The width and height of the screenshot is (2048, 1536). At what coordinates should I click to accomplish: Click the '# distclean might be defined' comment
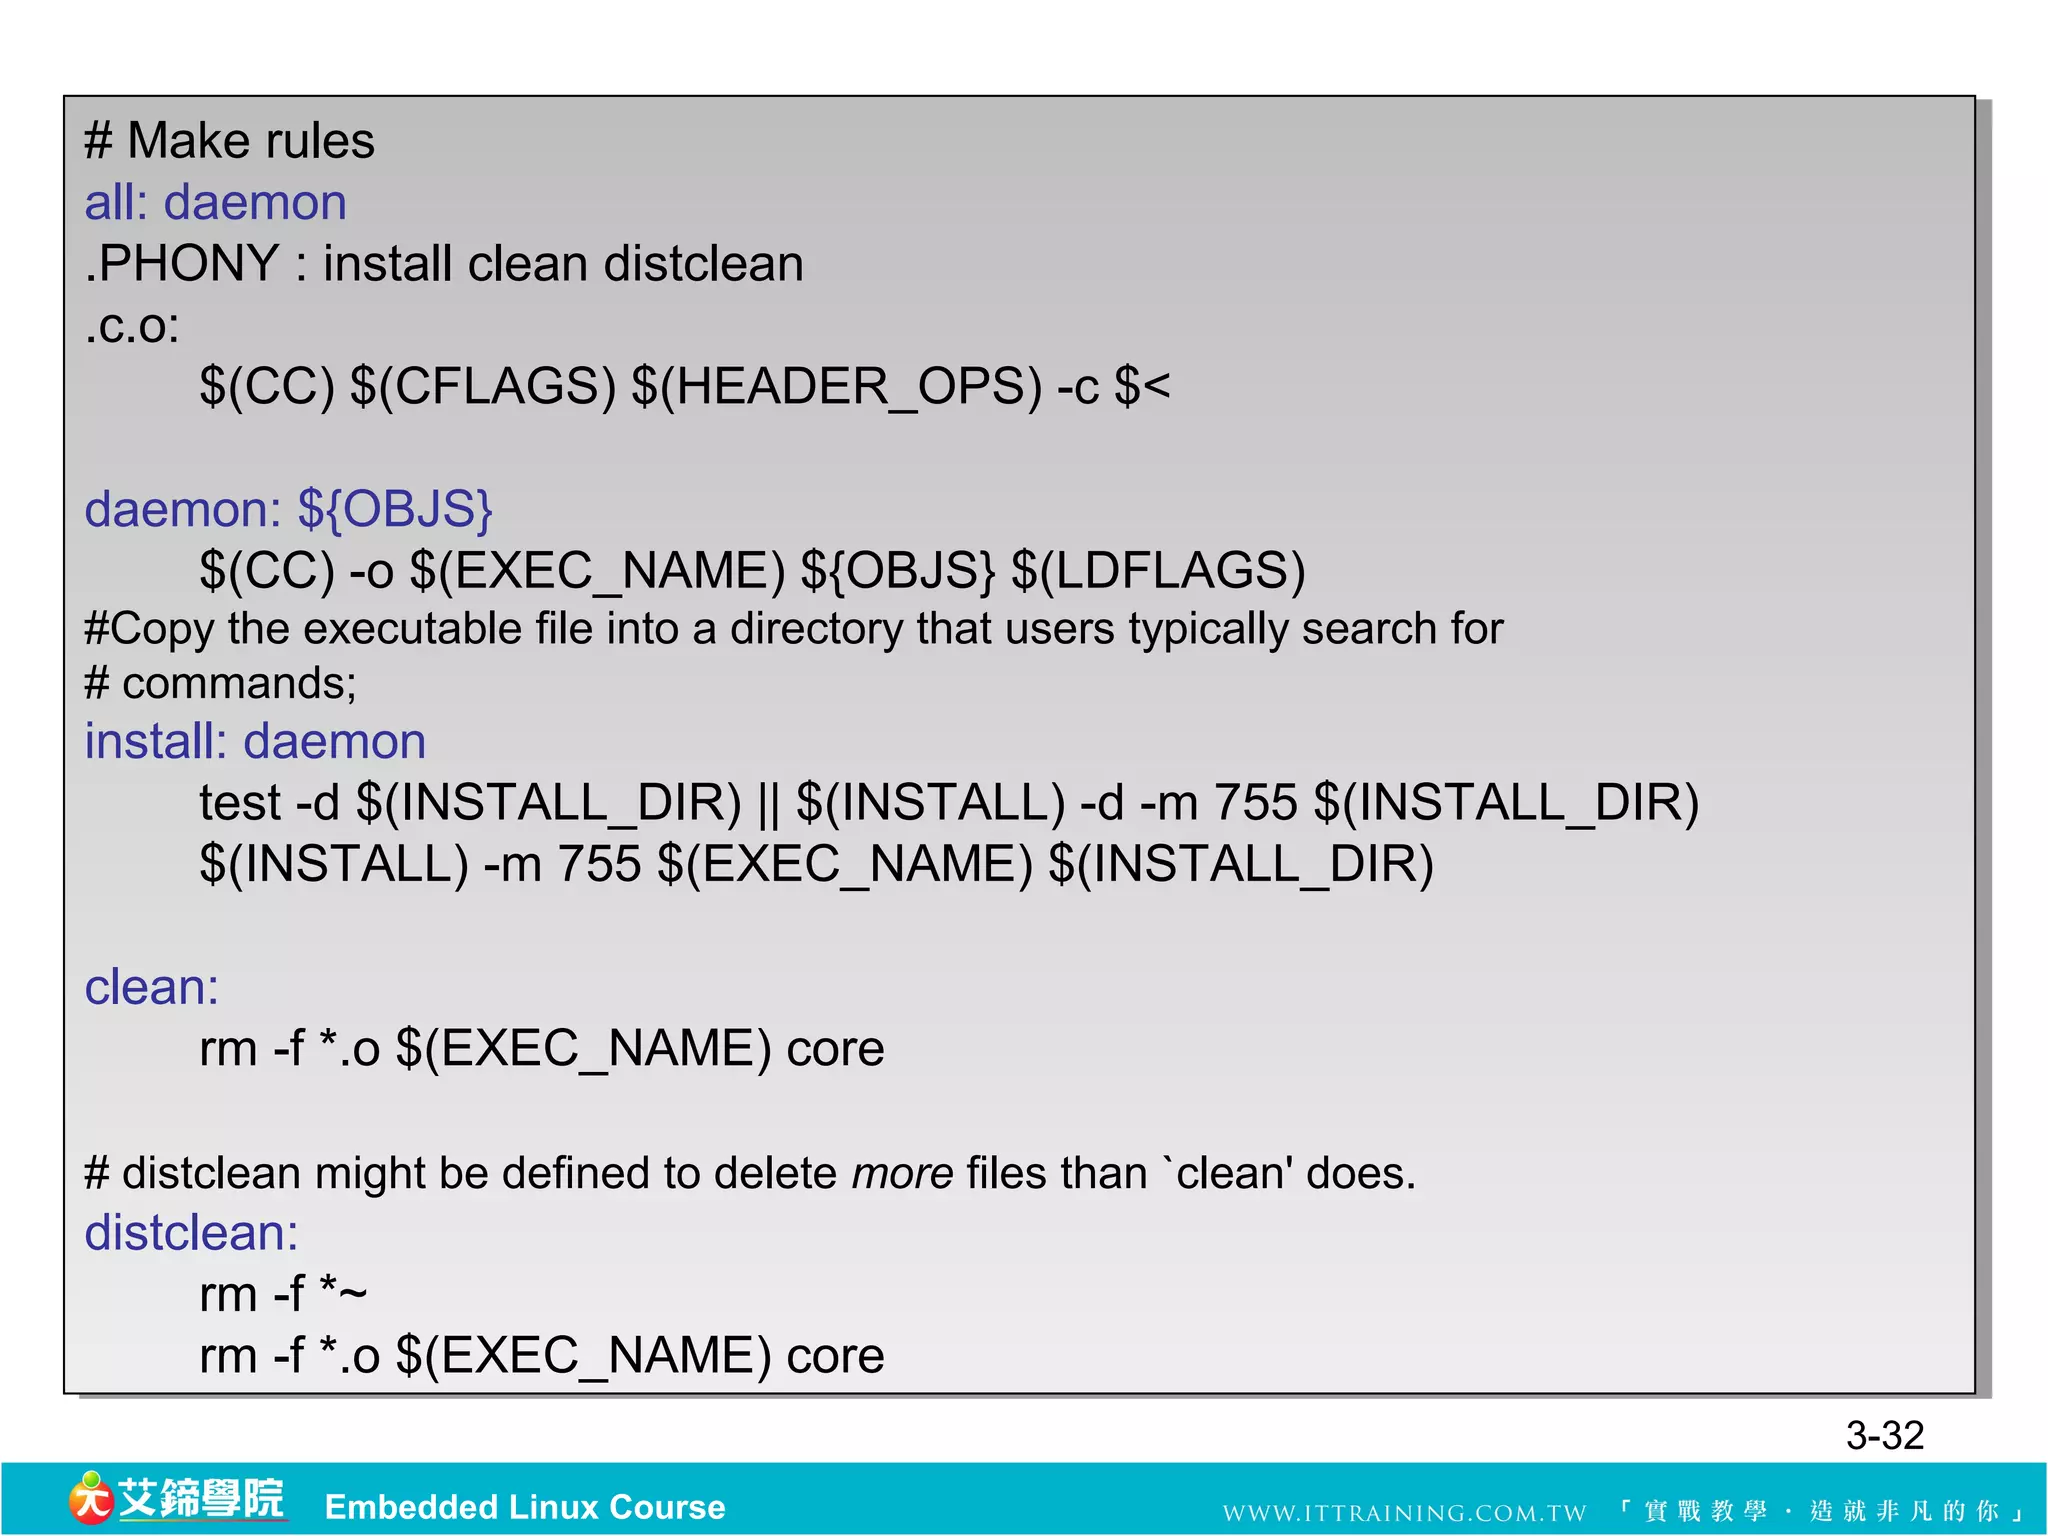(x=750, y=1173)
